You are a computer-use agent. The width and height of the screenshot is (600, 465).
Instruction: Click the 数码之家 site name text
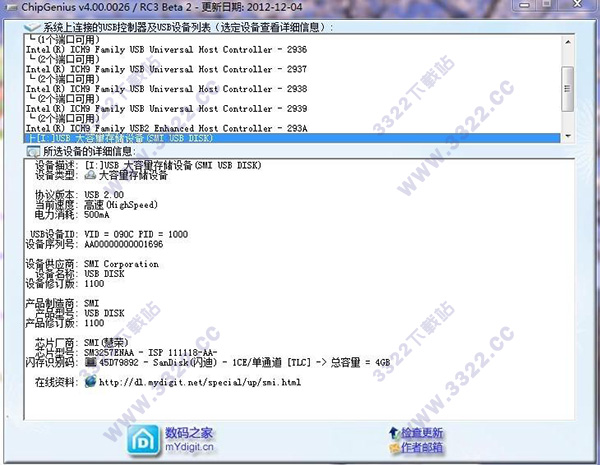pyautogui.click(x=189, y=433)
